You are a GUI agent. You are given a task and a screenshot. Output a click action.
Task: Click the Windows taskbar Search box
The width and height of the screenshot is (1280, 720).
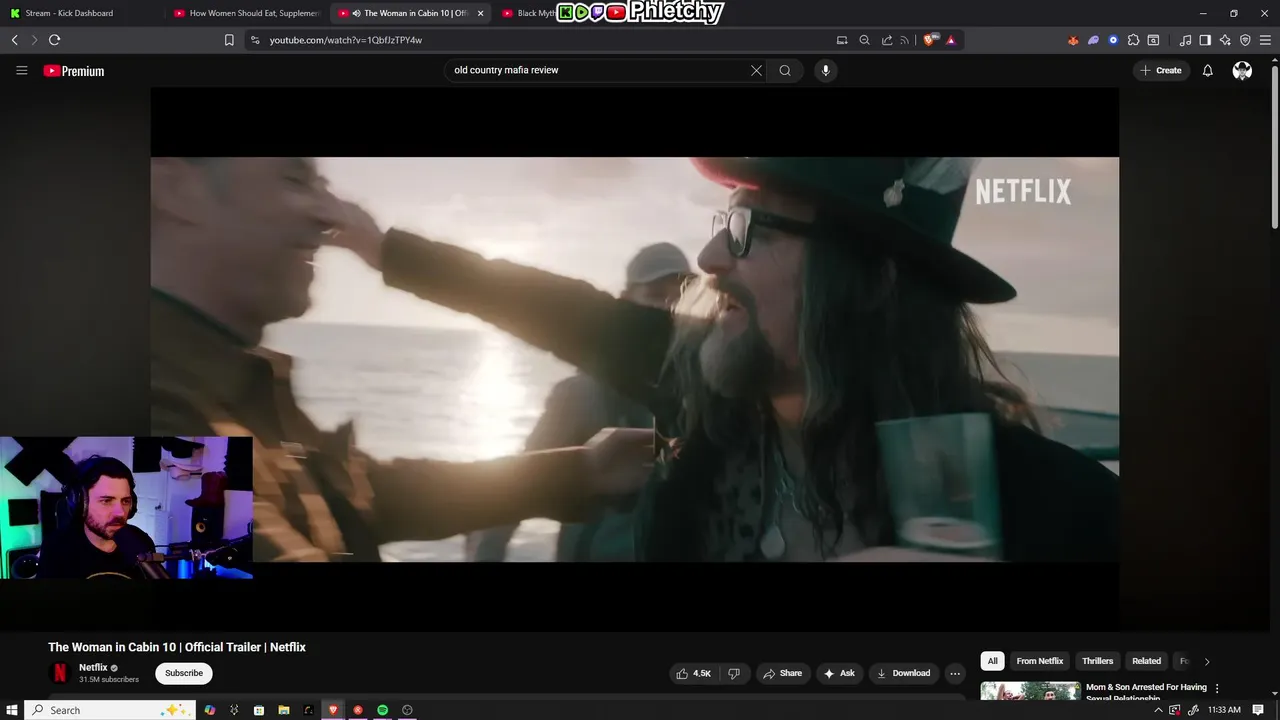(x=109, y=710)
